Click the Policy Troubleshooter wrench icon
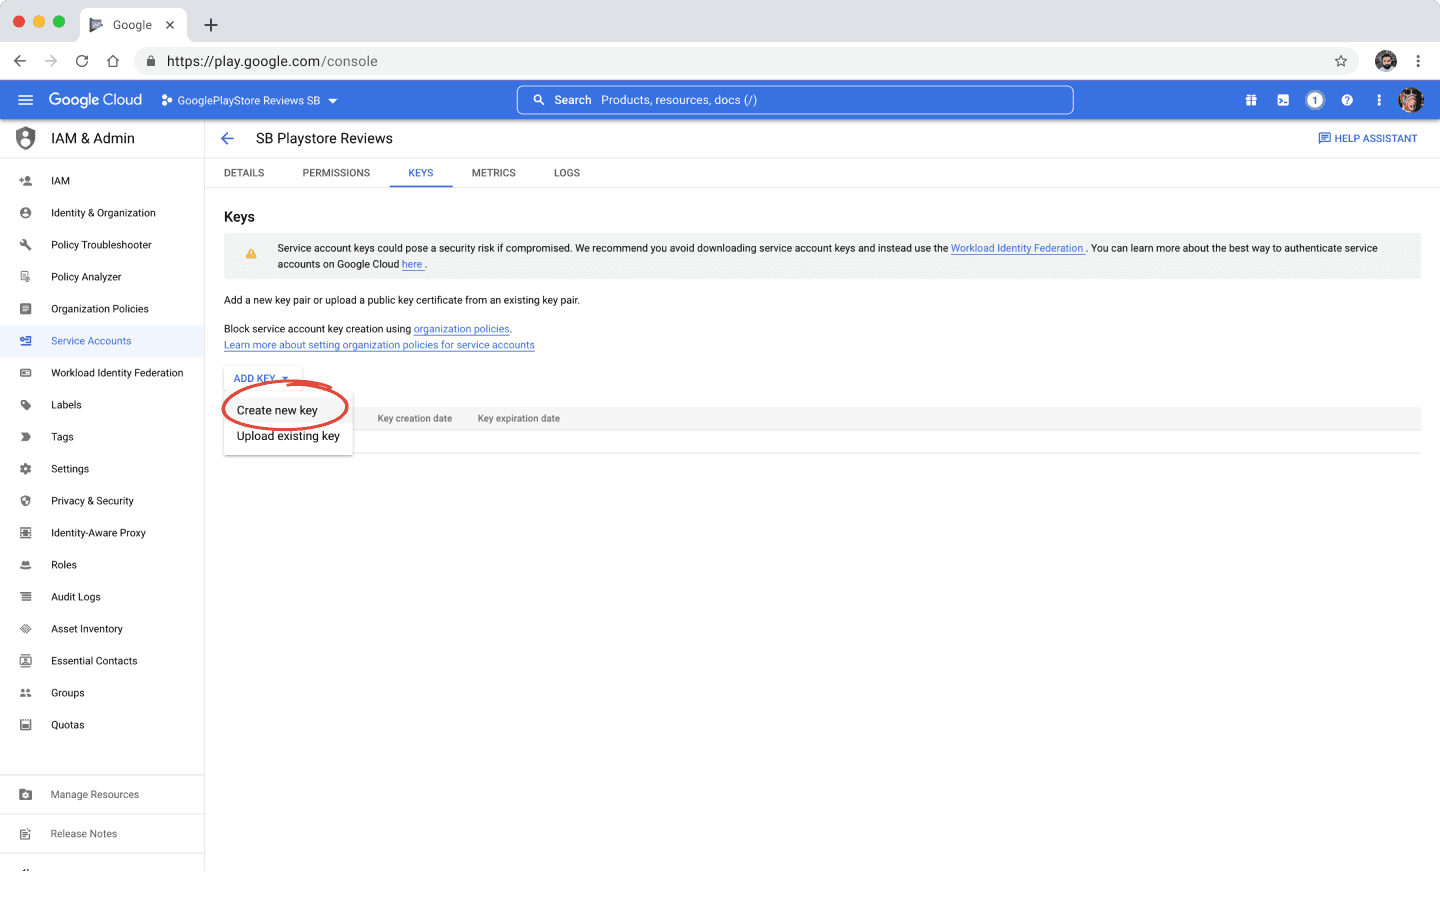The height and width of the screenshot is (897, 1440). 26,245
